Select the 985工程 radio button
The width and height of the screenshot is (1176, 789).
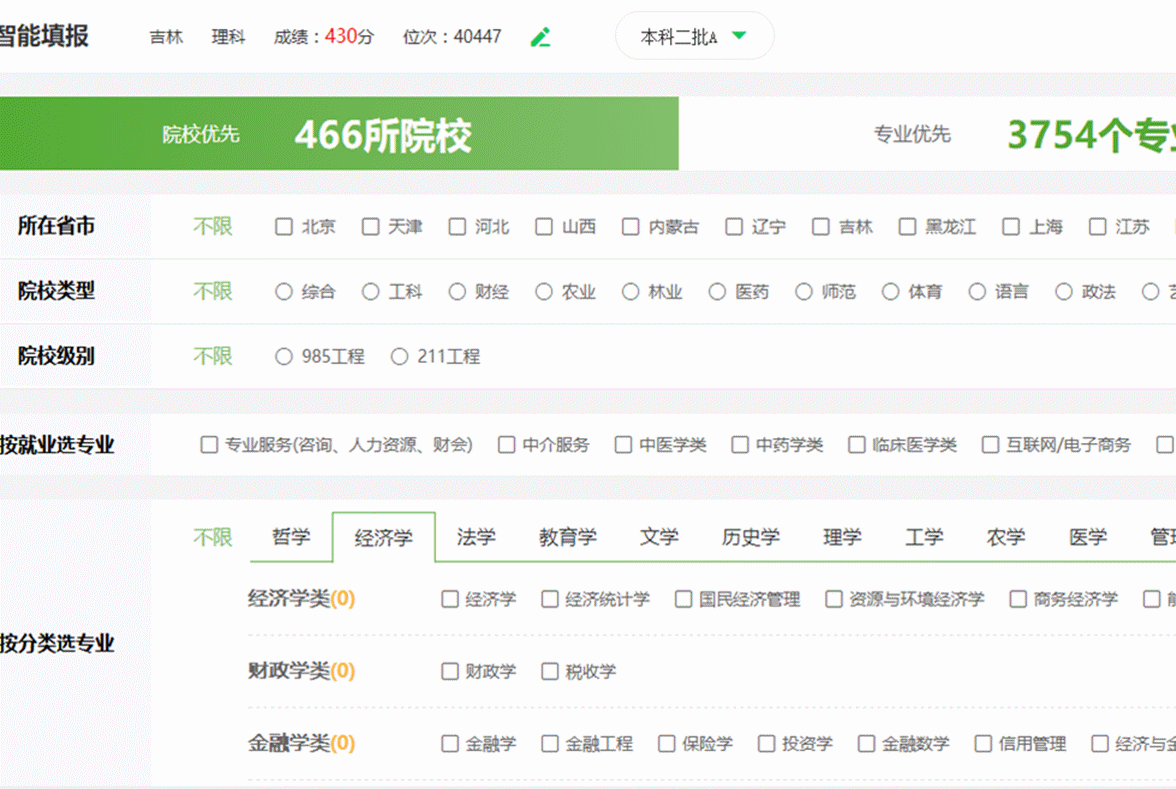click(284, 357)
